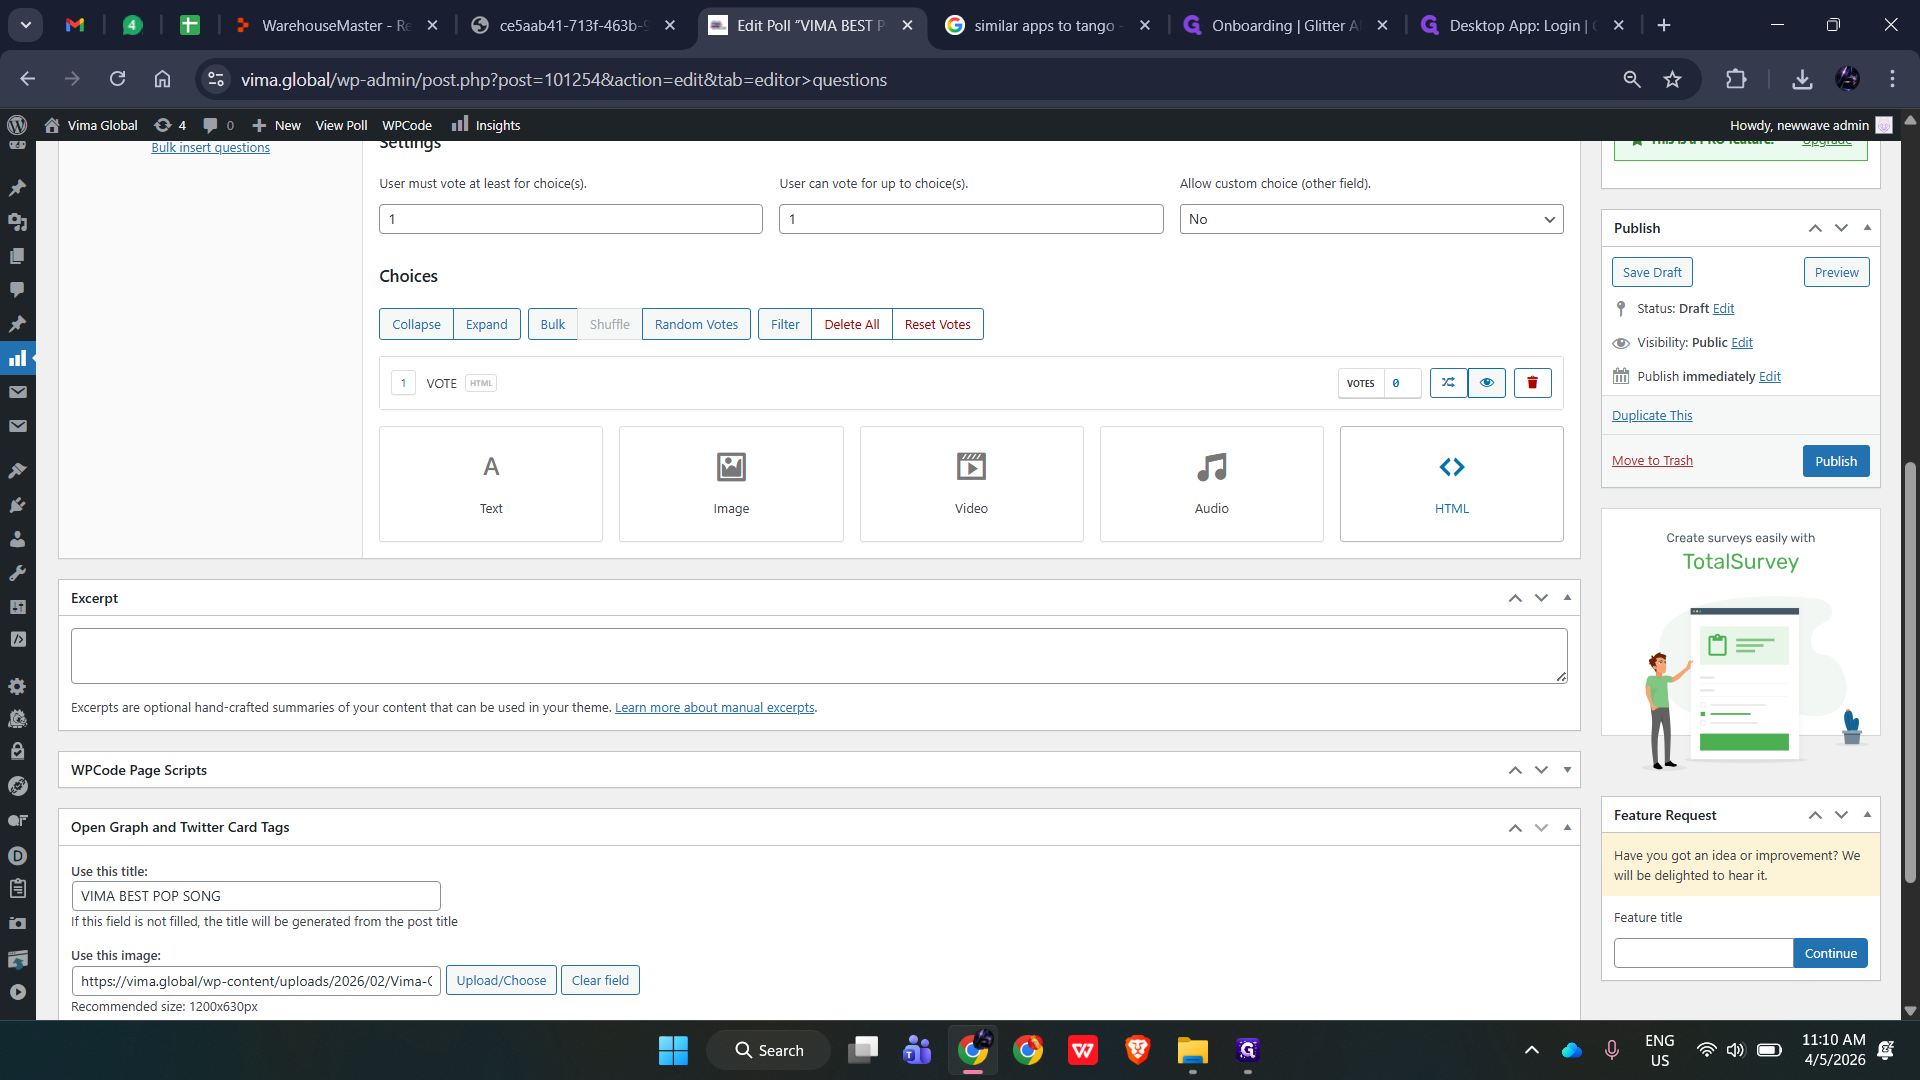The image size is (1920, 1080).
Task: Open Bulk insert questions link
Action: 210,147
